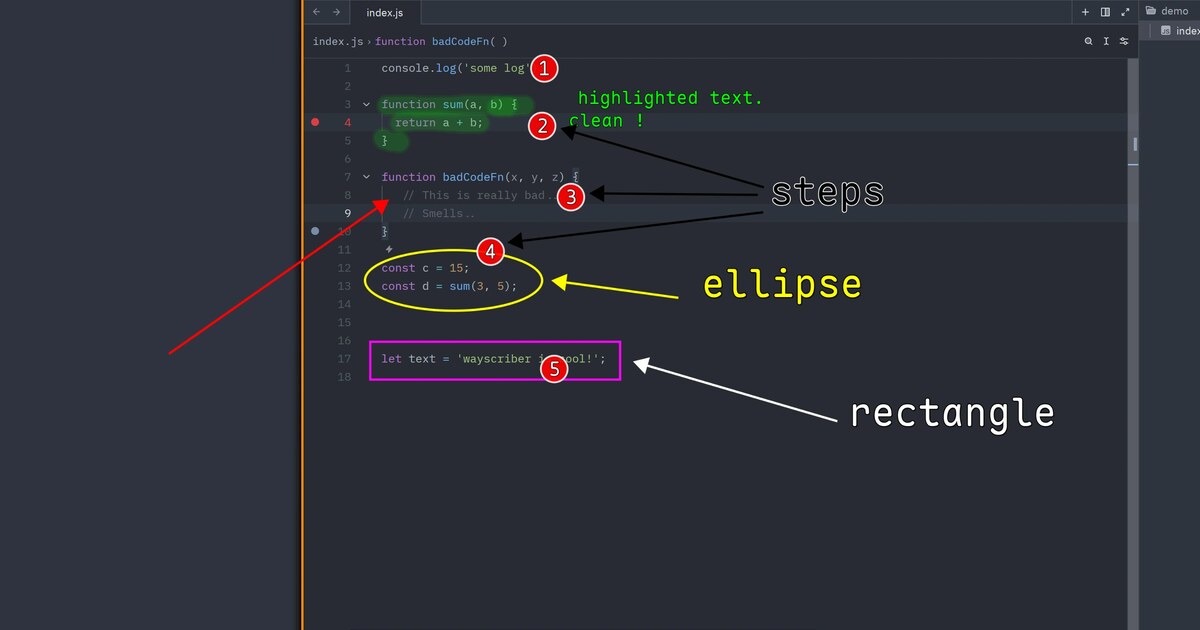Image resolution: width=1200 pixels, height=630 pixels.
Task: Click line number 17 in the gutter
Action: (x=345, y=358)
